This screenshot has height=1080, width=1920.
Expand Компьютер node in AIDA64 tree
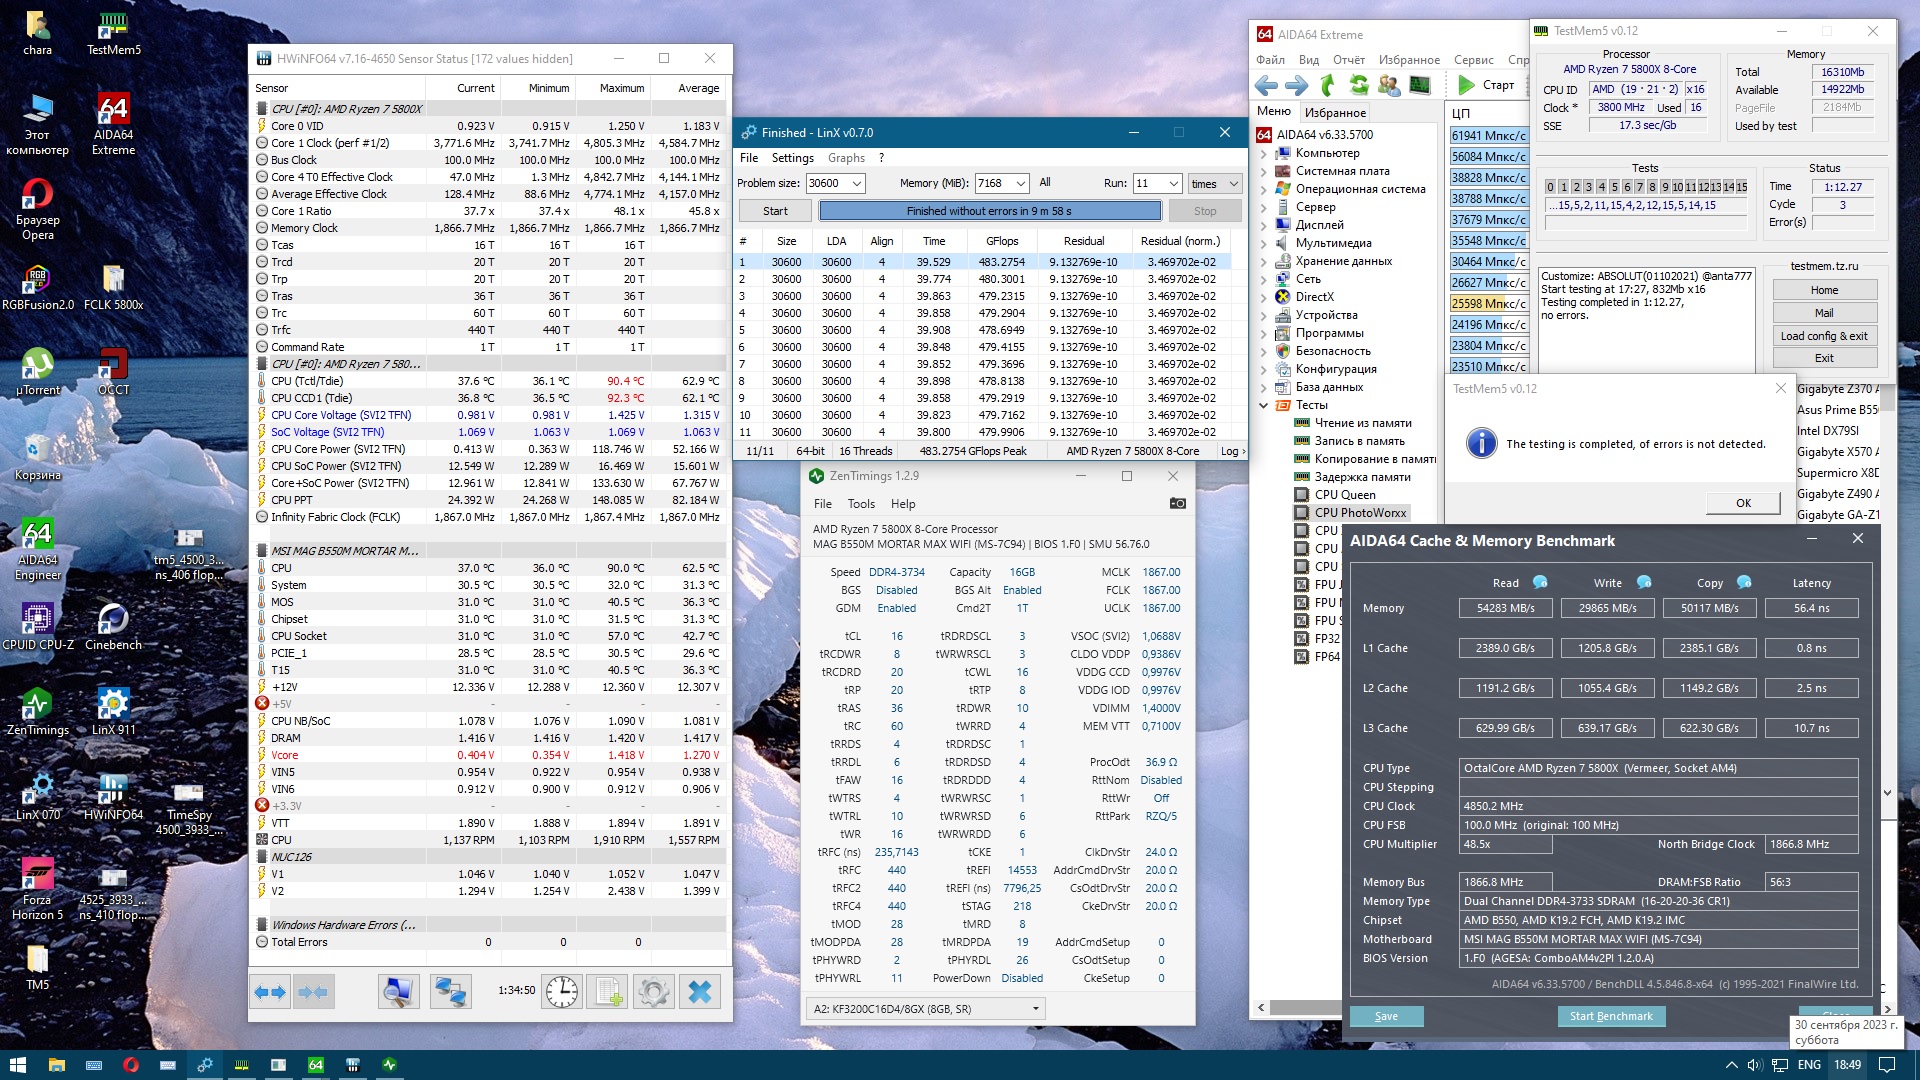click(x=1263, y=153)
